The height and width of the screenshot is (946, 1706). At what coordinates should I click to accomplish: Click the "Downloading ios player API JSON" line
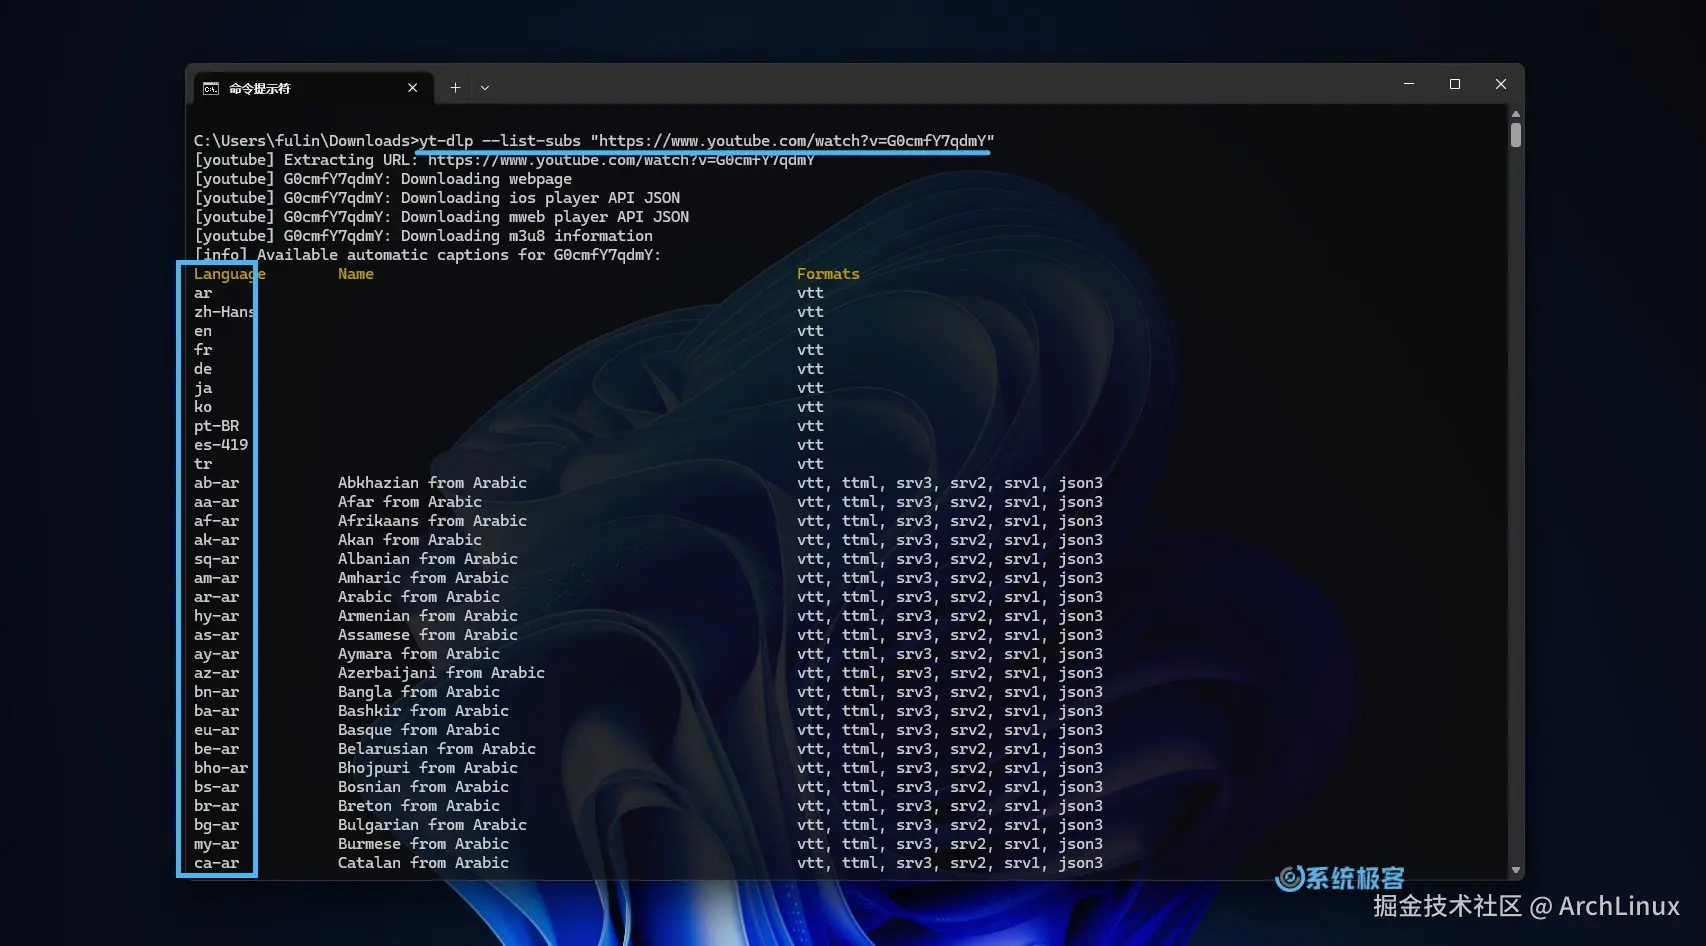pyautogui.click(x=437, y=198)
